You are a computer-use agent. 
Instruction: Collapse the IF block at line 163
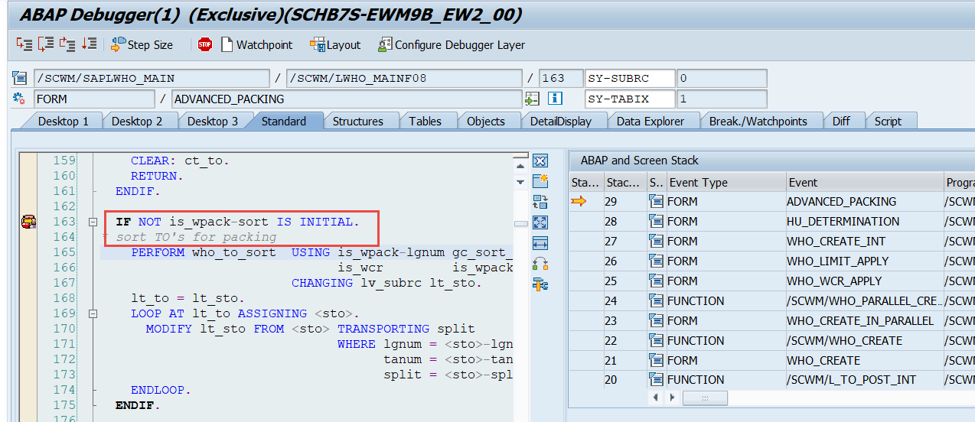[93, 222]
